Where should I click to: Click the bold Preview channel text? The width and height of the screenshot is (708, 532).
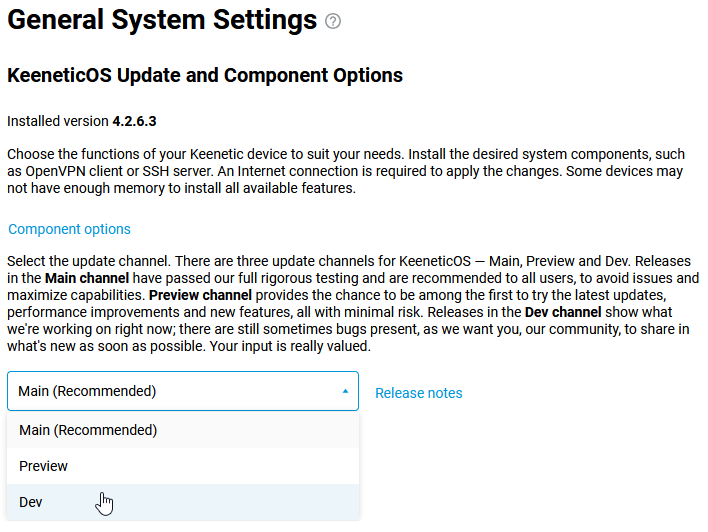[x=196, y=295]
